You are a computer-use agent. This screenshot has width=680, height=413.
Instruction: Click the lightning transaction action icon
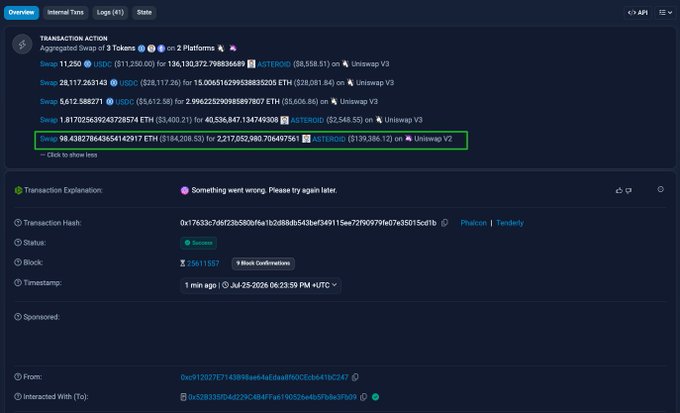(x=22, y=44)
